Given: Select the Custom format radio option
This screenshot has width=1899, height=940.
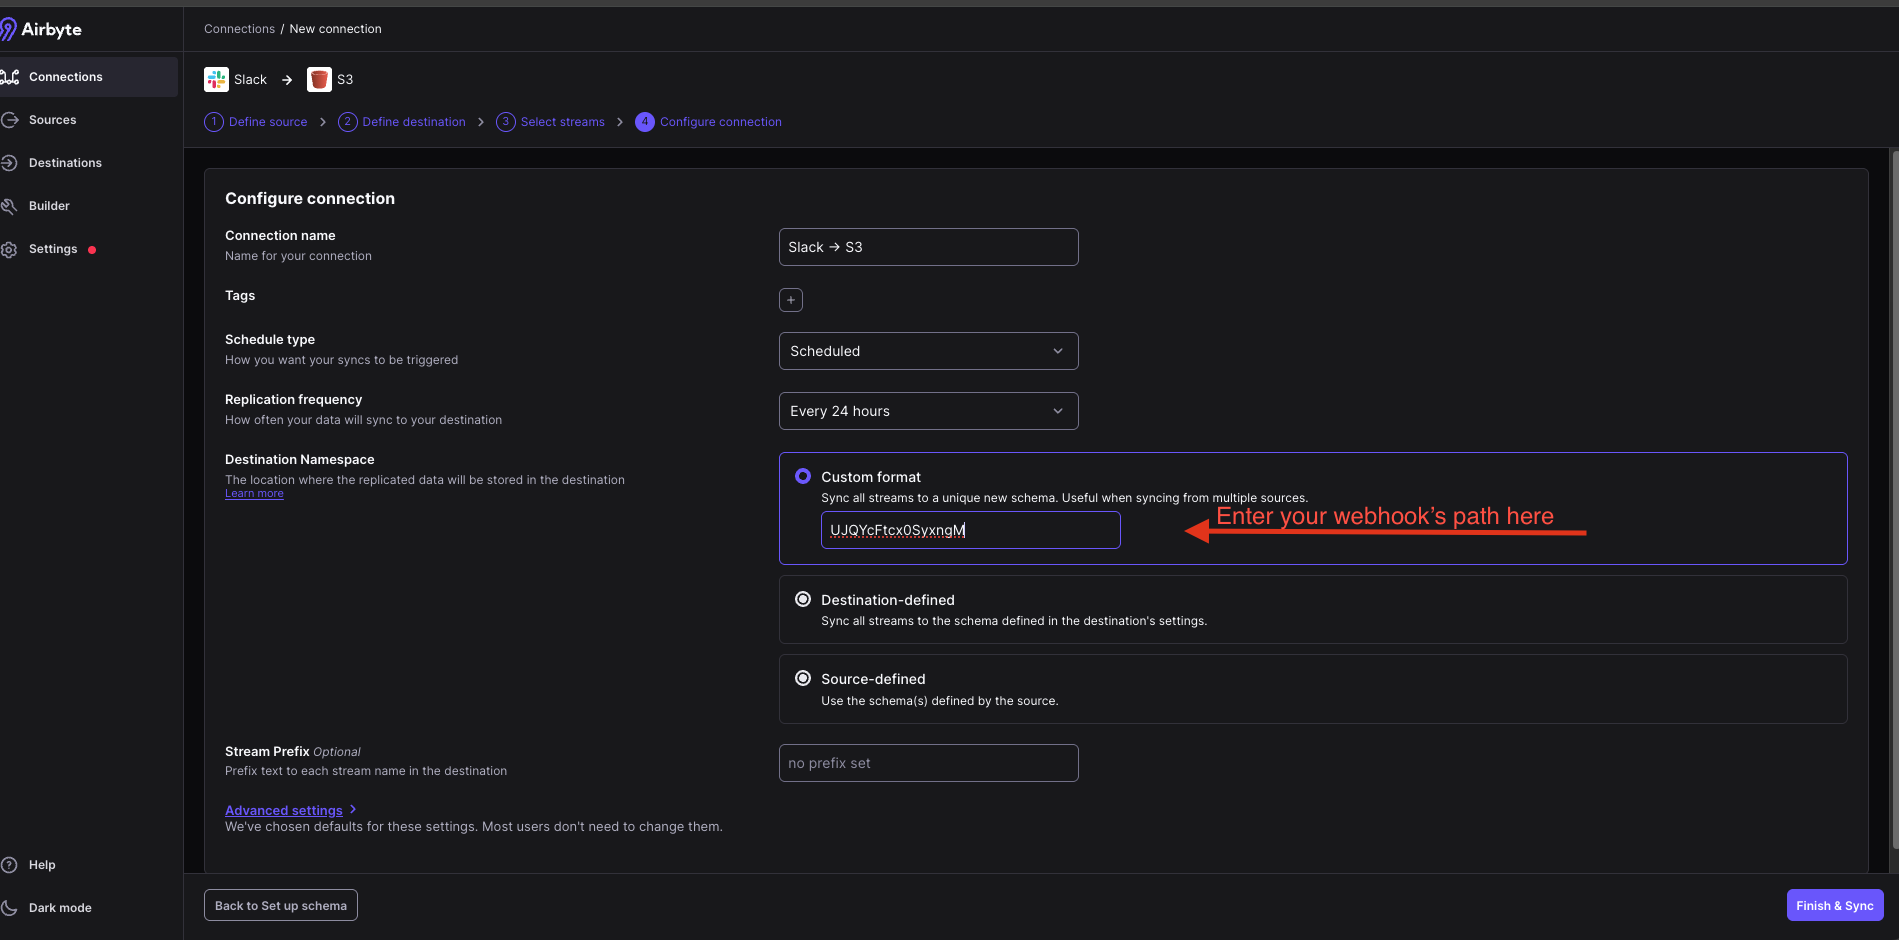Looking at the screenshot, I should tap(802, 477).
